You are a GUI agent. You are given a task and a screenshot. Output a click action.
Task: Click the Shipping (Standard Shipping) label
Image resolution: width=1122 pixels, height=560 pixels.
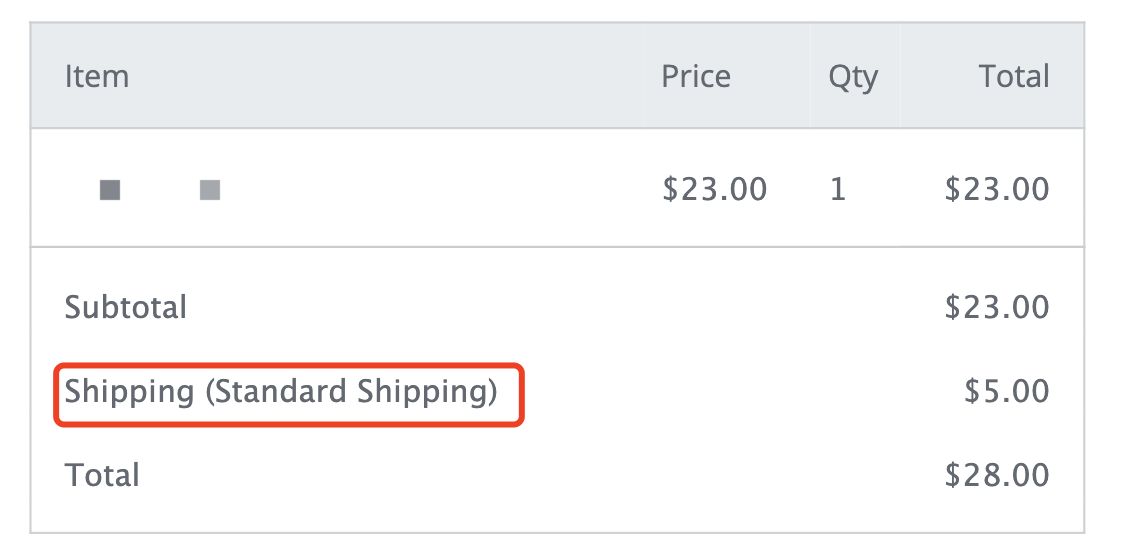pyautogui.click(x=280, y=393)
